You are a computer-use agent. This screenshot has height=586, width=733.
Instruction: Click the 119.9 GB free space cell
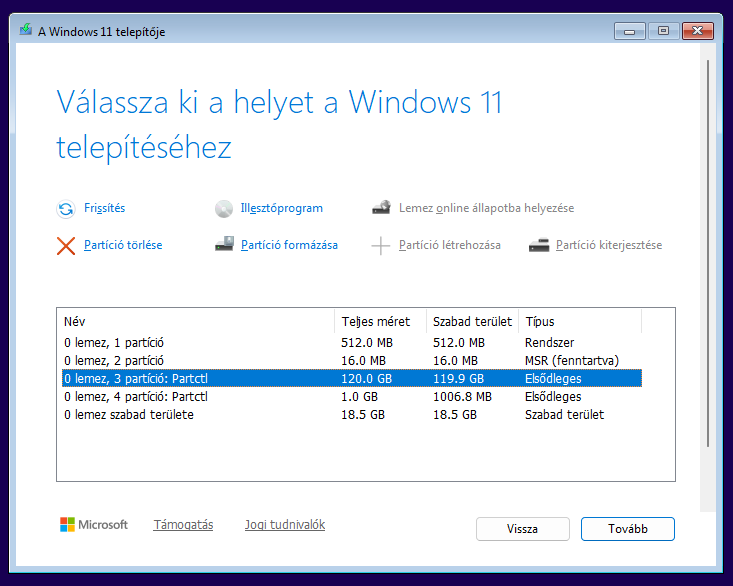pos(458,379)
